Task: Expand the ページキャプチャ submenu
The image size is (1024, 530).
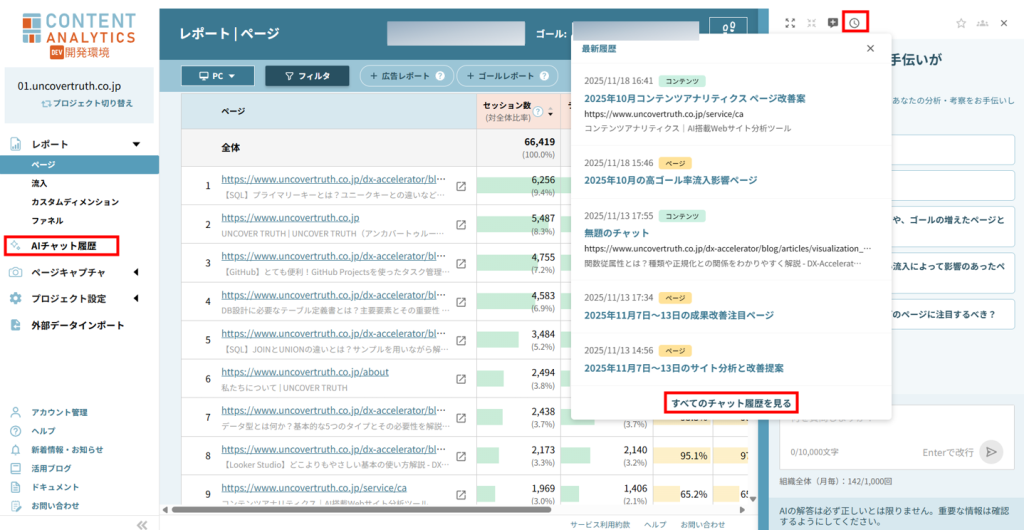Action: click(136, 272)
